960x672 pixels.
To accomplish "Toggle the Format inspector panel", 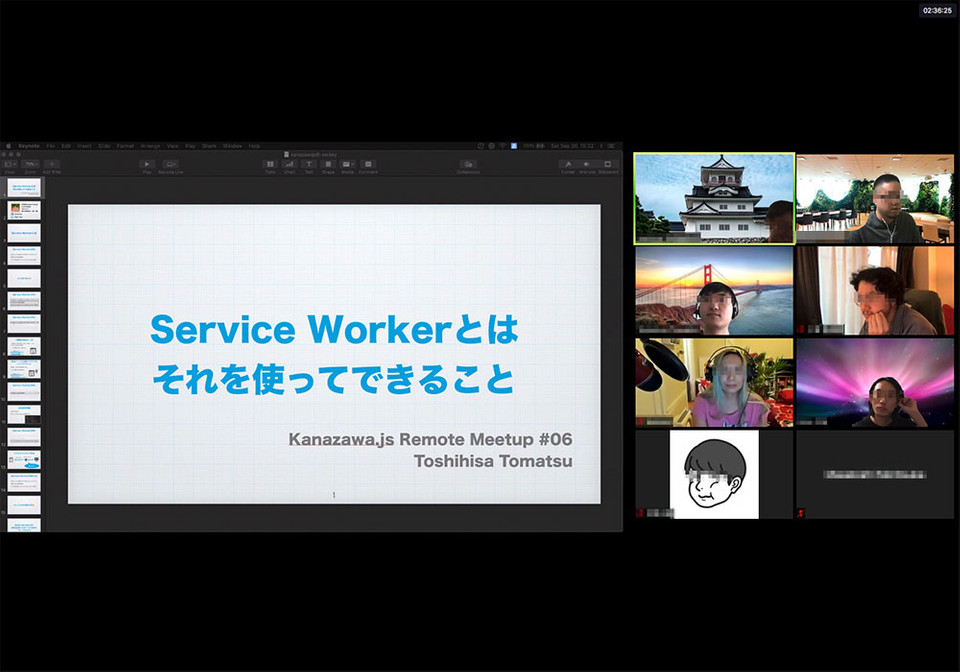I will point(567,164).
